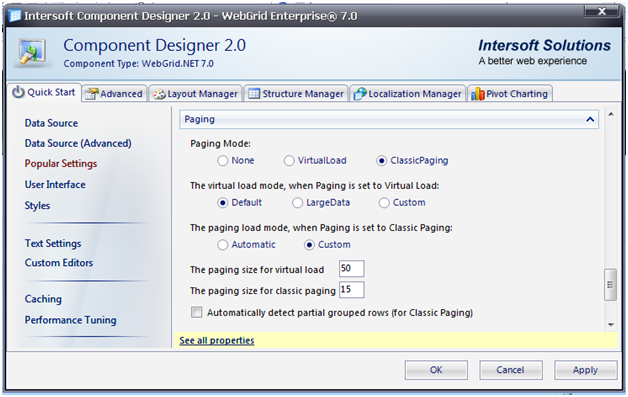The image size is (628, 397).
Task: Collapse the Paging section chevron
Action: [590, 119]
